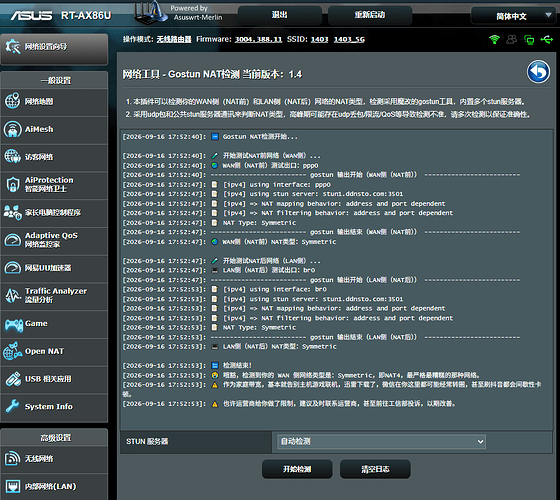
Task: Click the firmware version 3004.388.11 link
Action: [258, 39]
